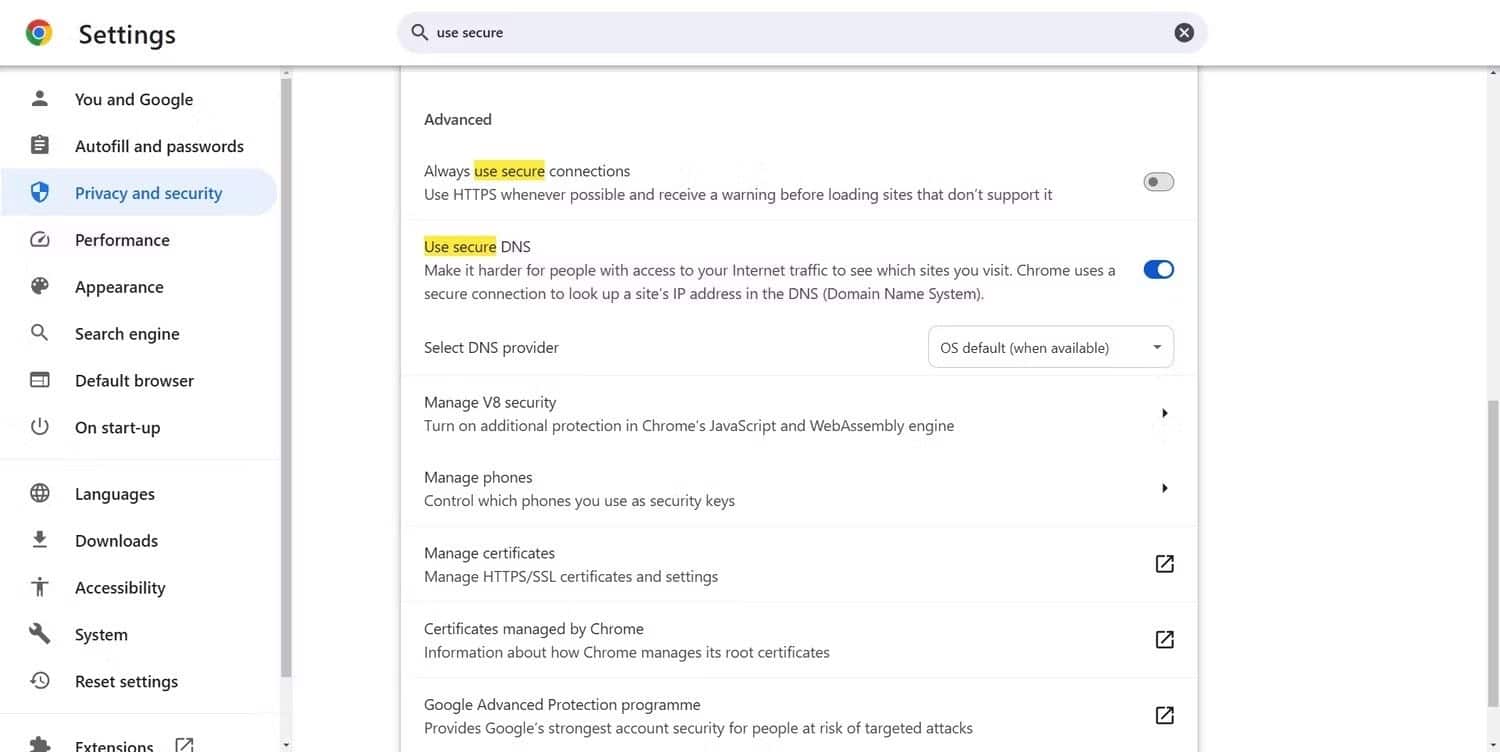Click the Manage certificates row title
This screenshot has height=752, width=1500.
pyautogui.click(x=489, y=553)
